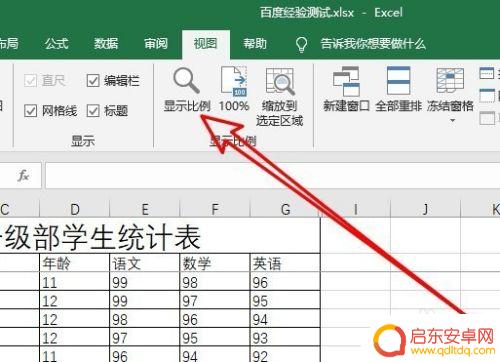Select the 年龄 header cell
This screenshot has height=362, width=500.
point(75,263)
